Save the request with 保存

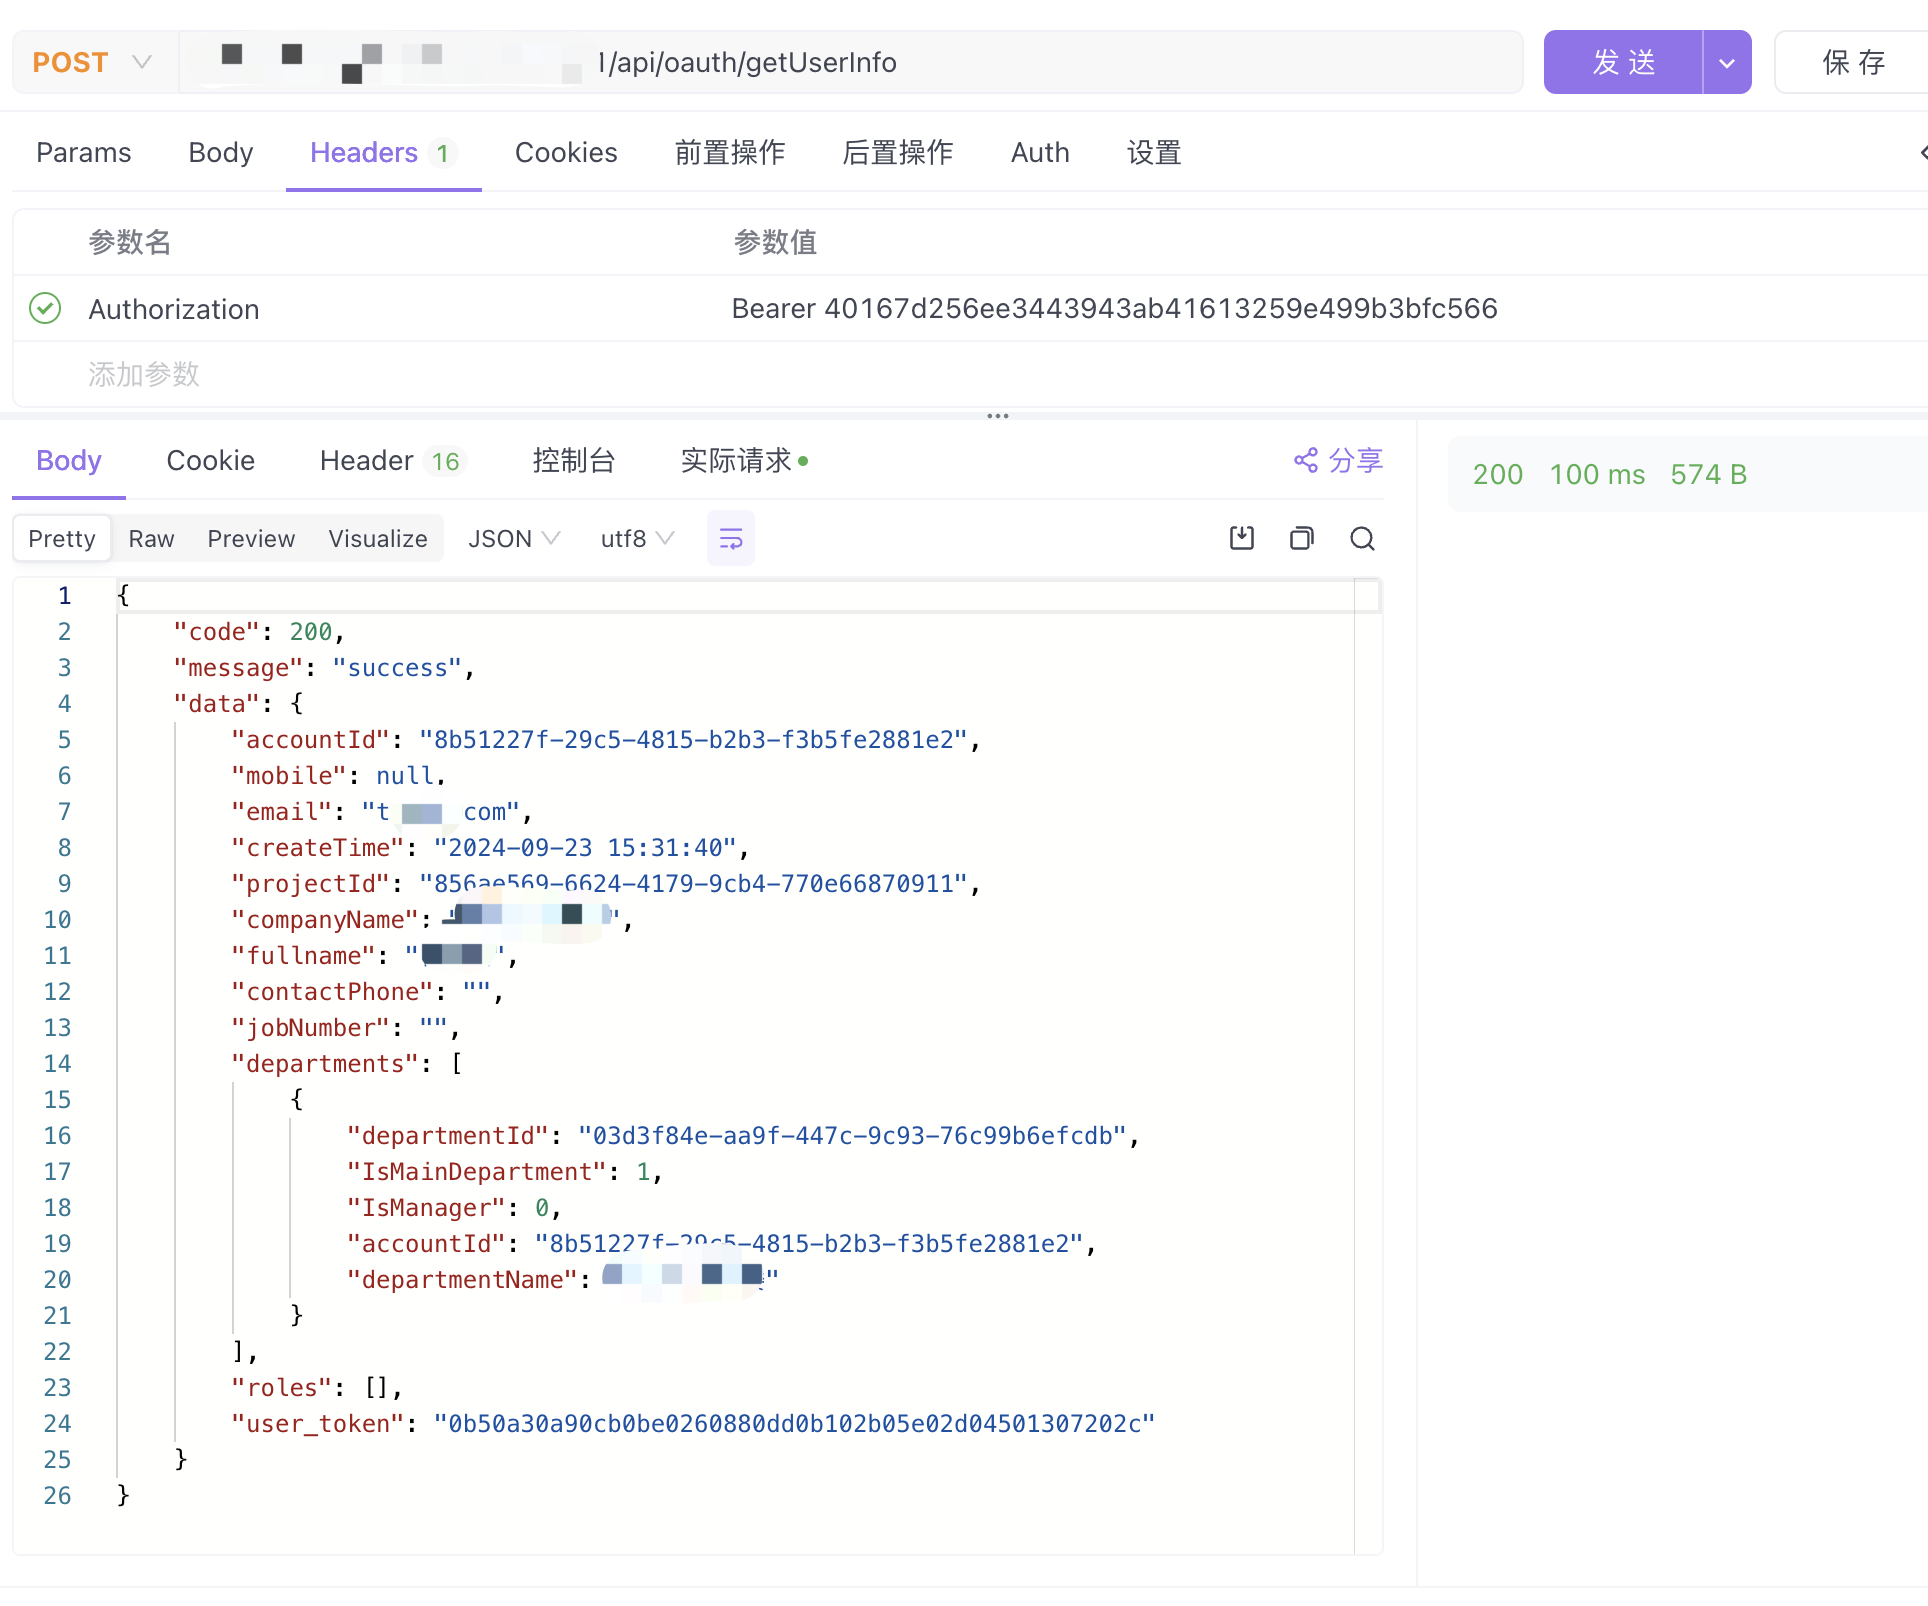click(x=1853, y=62)
